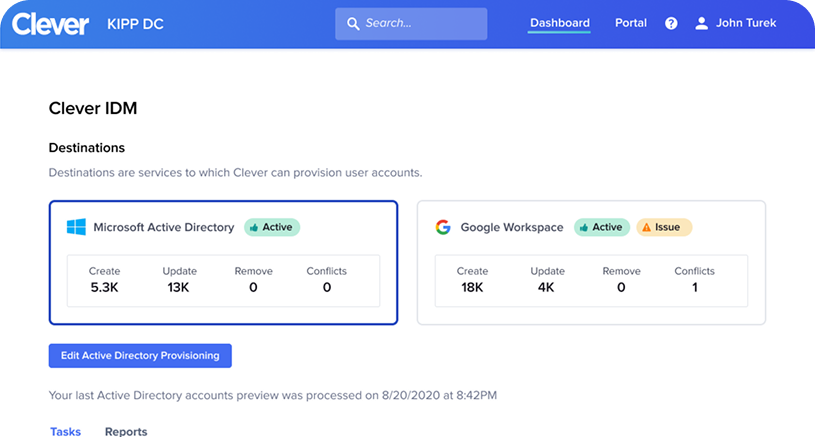Open the Dashboard nav item

point(559,23)
